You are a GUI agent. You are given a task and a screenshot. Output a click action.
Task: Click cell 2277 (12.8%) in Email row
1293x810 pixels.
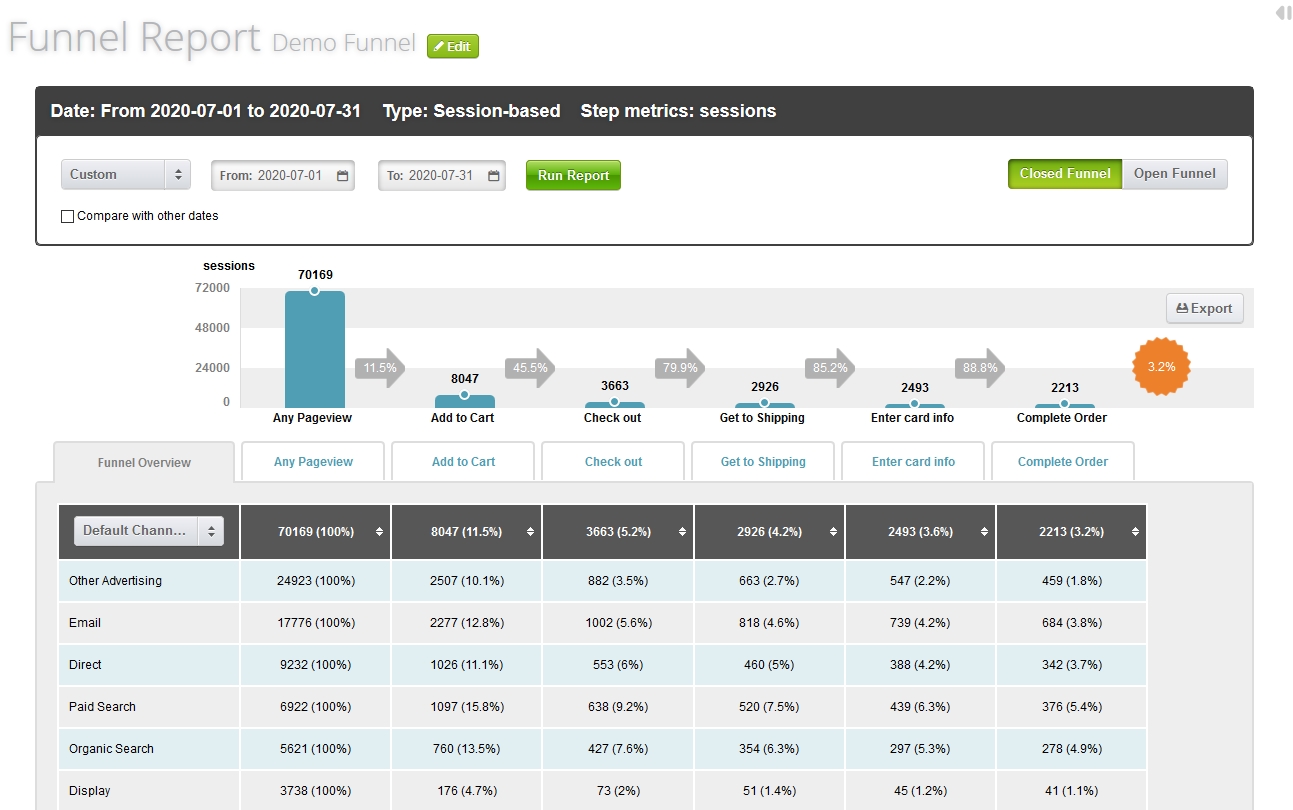[x=466, y=623]
